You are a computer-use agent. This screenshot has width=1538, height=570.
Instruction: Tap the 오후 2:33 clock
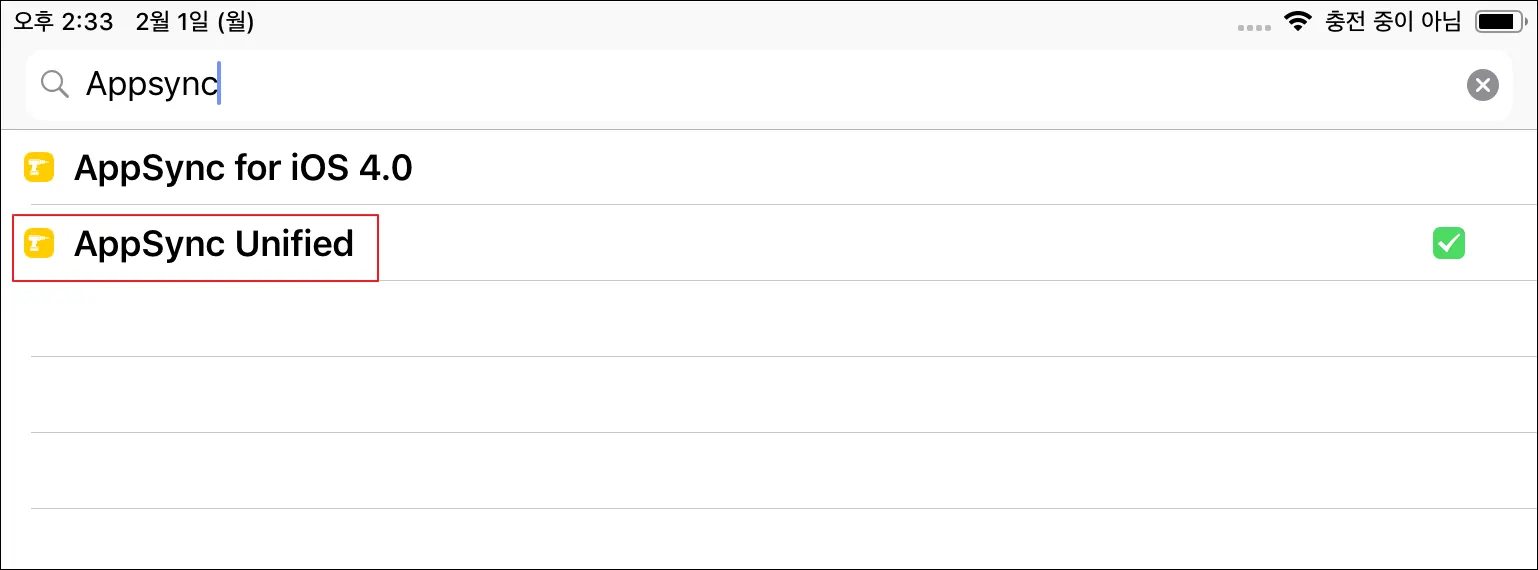tap(65, 22)
